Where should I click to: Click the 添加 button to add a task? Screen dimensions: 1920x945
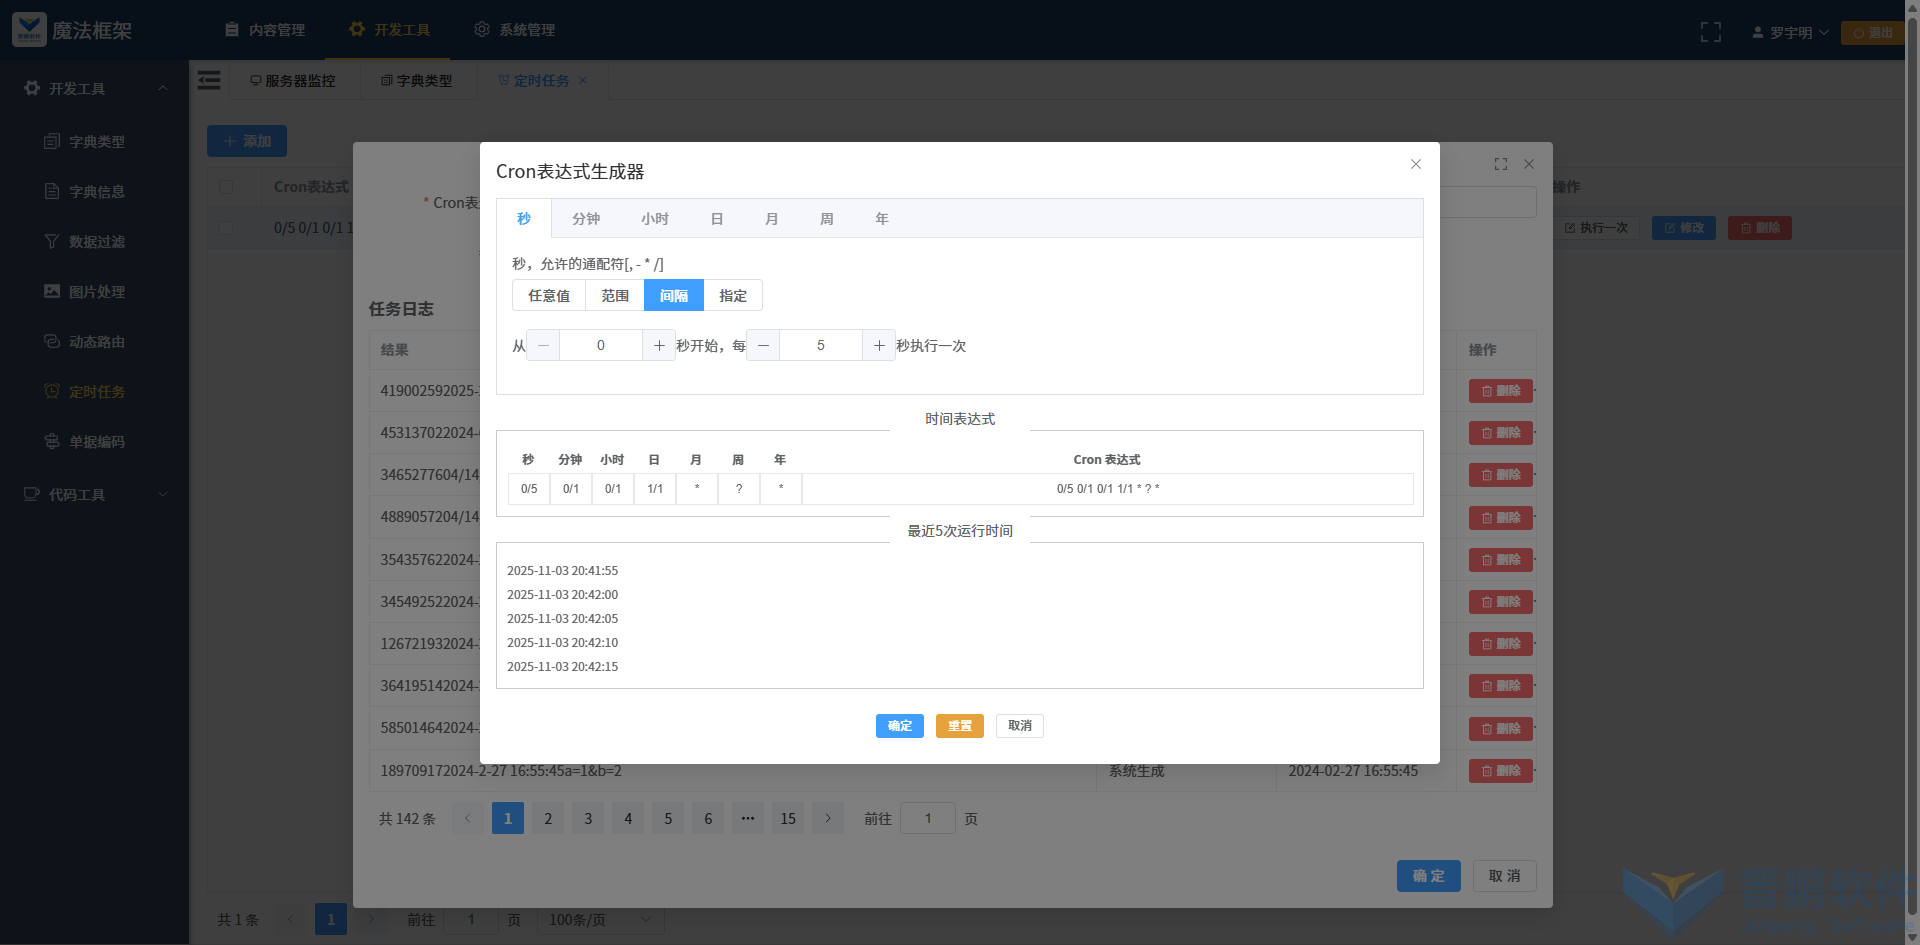coord(246,141)
